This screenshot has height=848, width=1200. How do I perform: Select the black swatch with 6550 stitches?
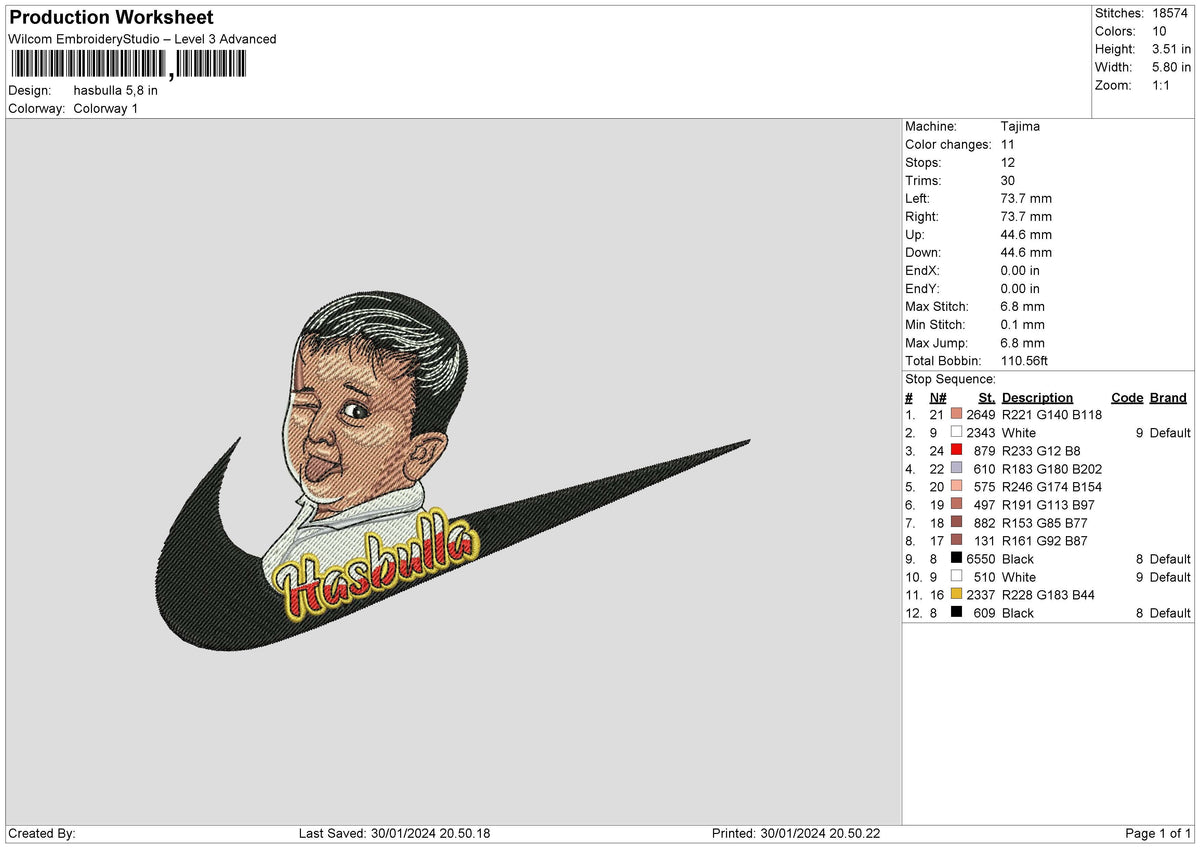(x=957, y=559)
